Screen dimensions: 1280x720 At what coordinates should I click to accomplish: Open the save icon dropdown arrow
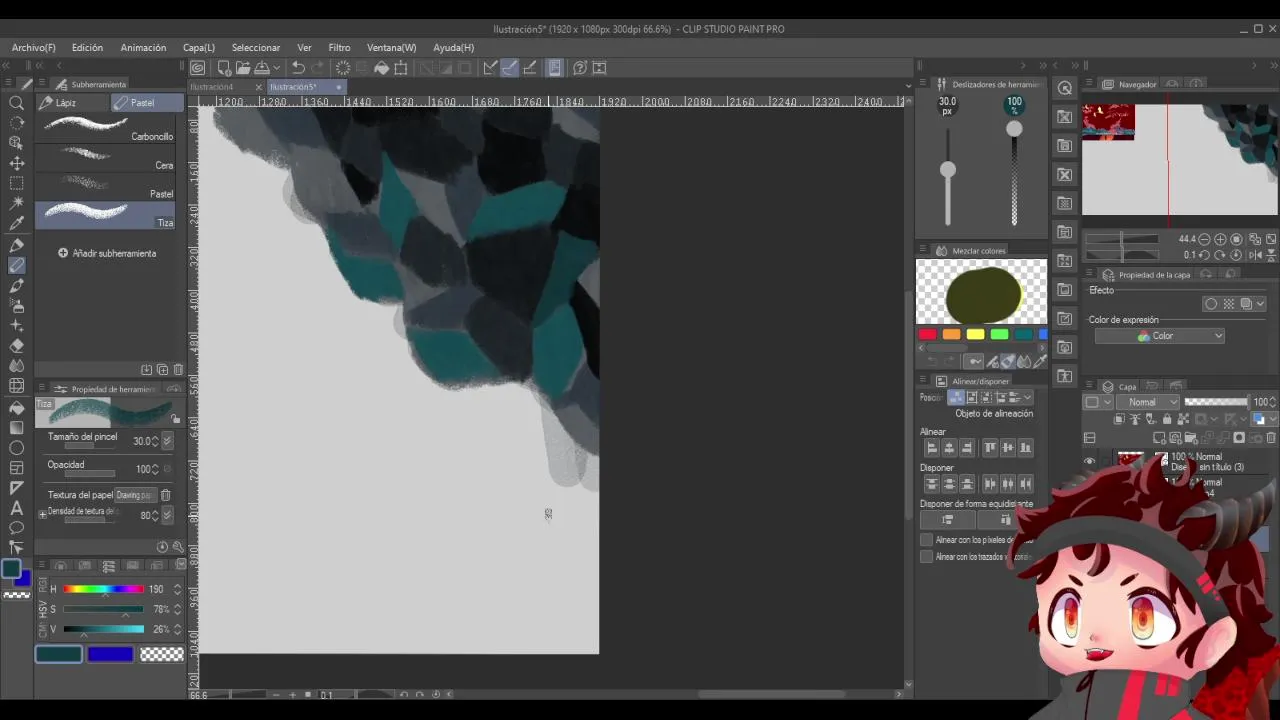278,68
